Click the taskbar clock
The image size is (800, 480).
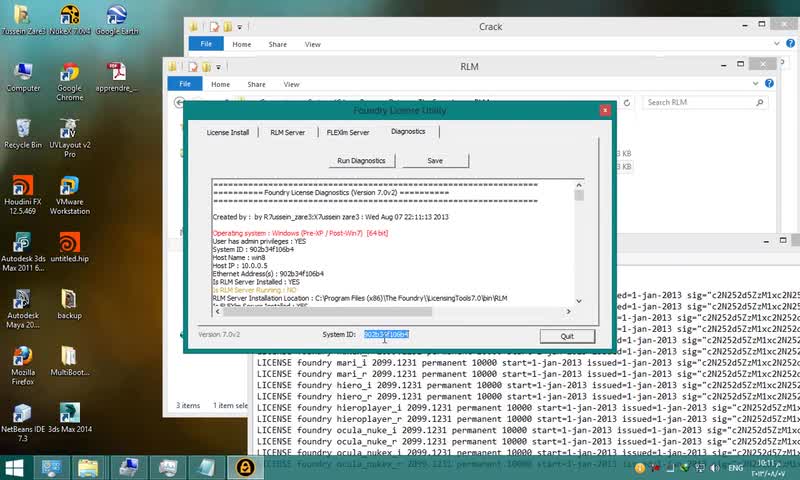coord(770,468)
